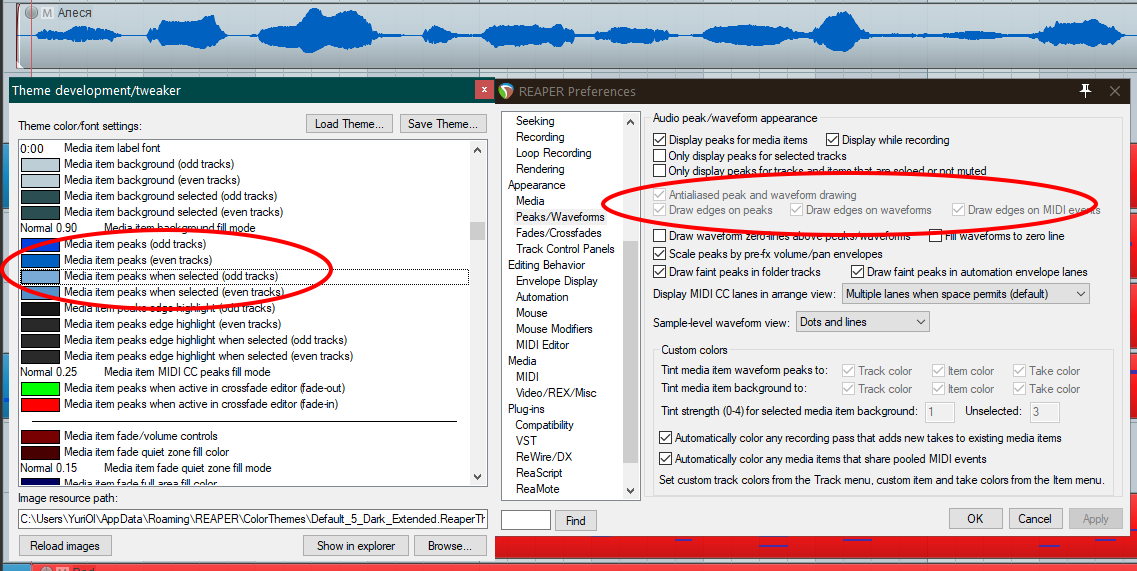
Task: Select Mouse Modifiers in Preferences tree
Action: 554,329
